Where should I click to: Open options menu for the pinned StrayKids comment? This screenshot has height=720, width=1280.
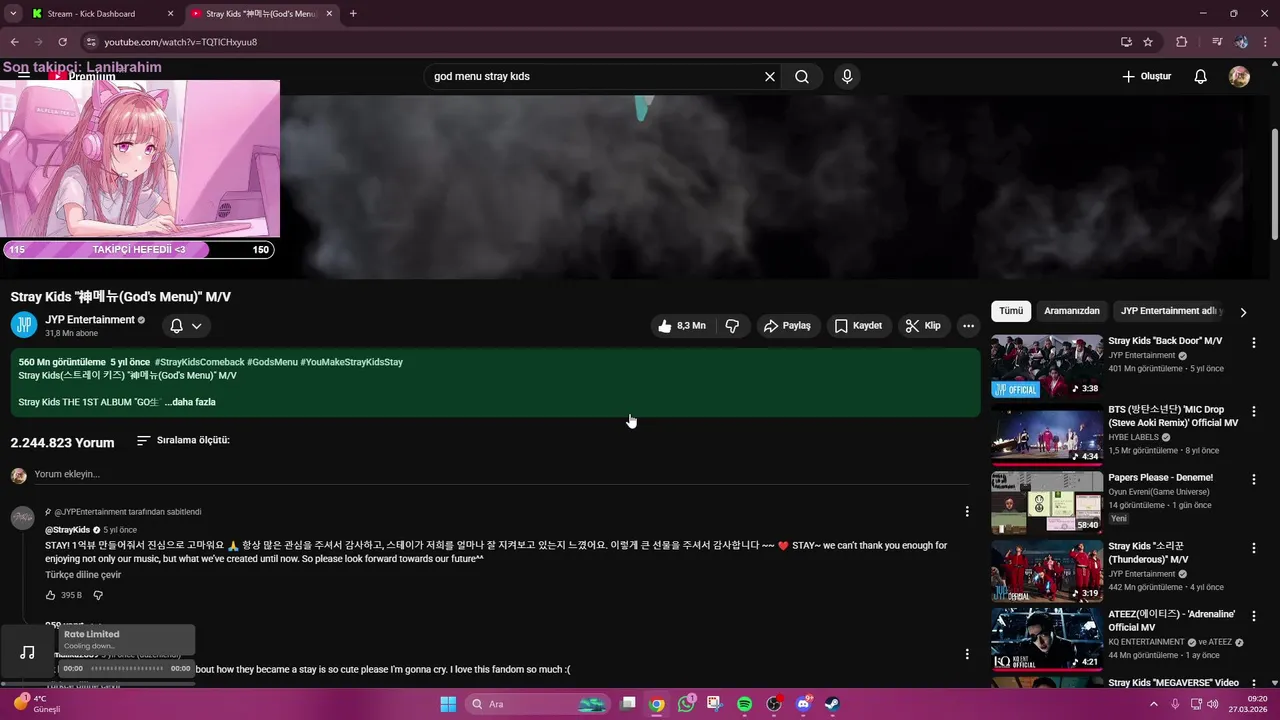(x=967, y=512)
